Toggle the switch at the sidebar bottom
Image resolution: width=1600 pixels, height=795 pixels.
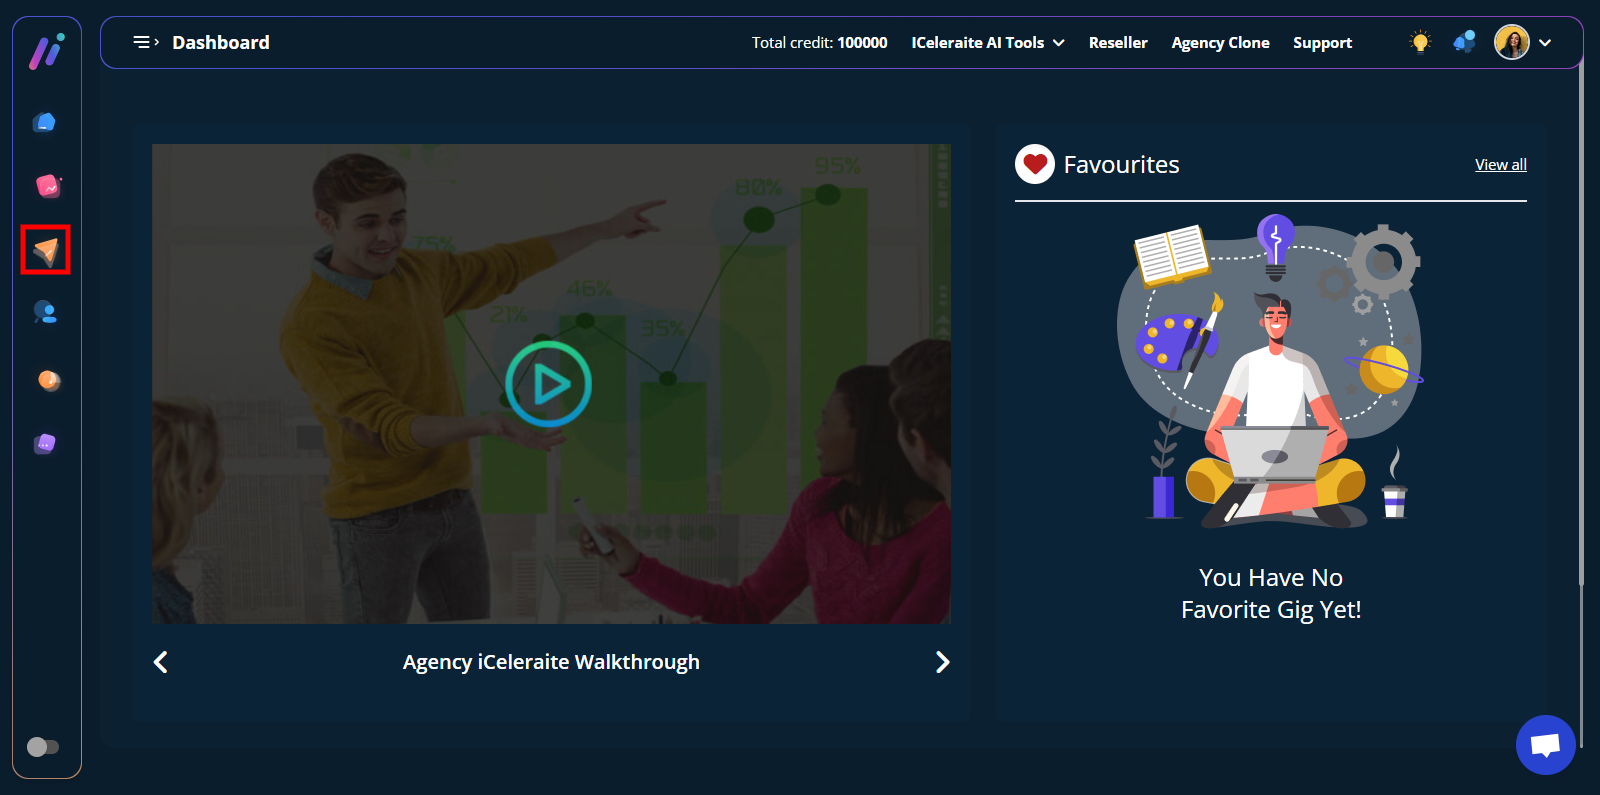43,747
